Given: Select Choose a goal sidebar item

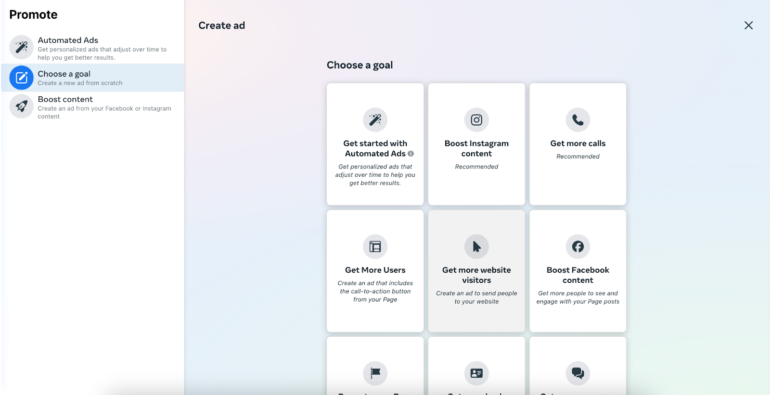Looking at the screenshot, I should click(x=92, y=78).
